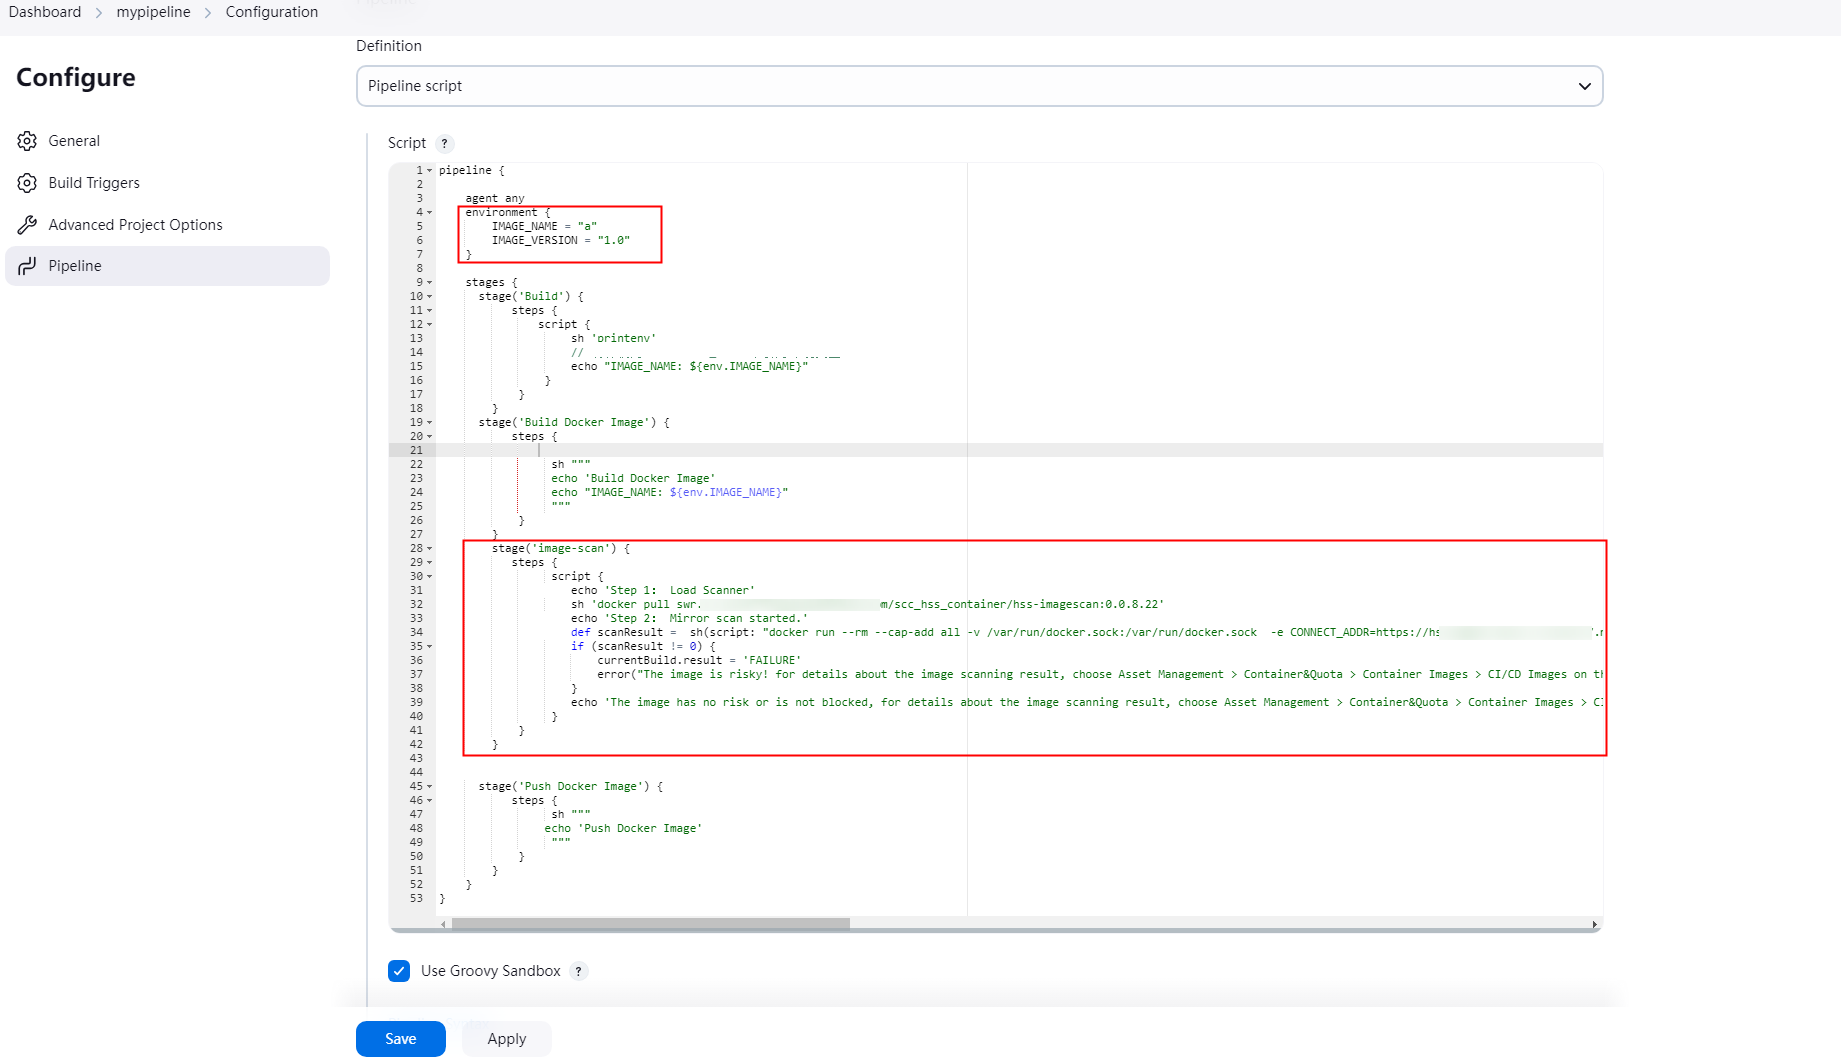The image size is (1841, 1062).
Task: Collapse the Build Docker Image fold at line 19
Action: tap(430, 422)
